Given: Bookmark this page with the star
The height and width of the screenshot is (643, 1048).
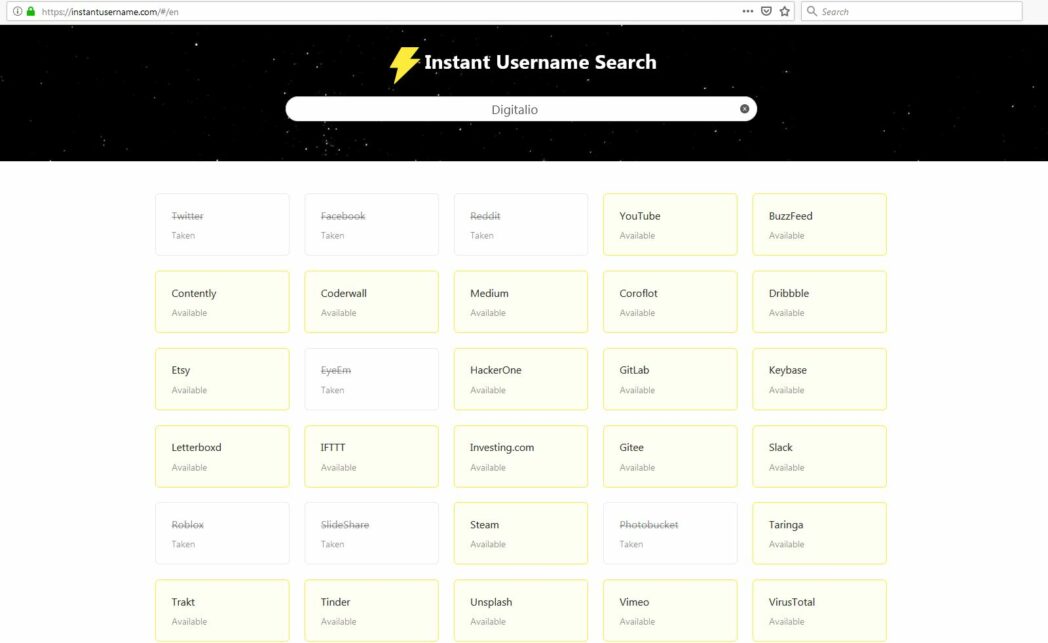Looking at the screenshot, I should coord(785,11).
